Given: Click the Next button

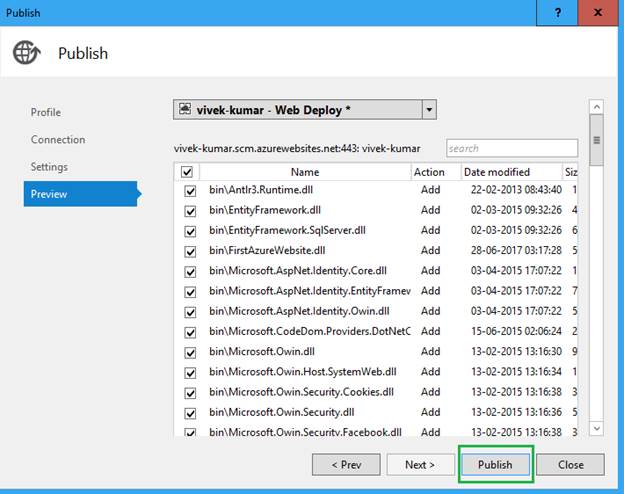Looking at the screenshot, I should (x=420, y=465).
